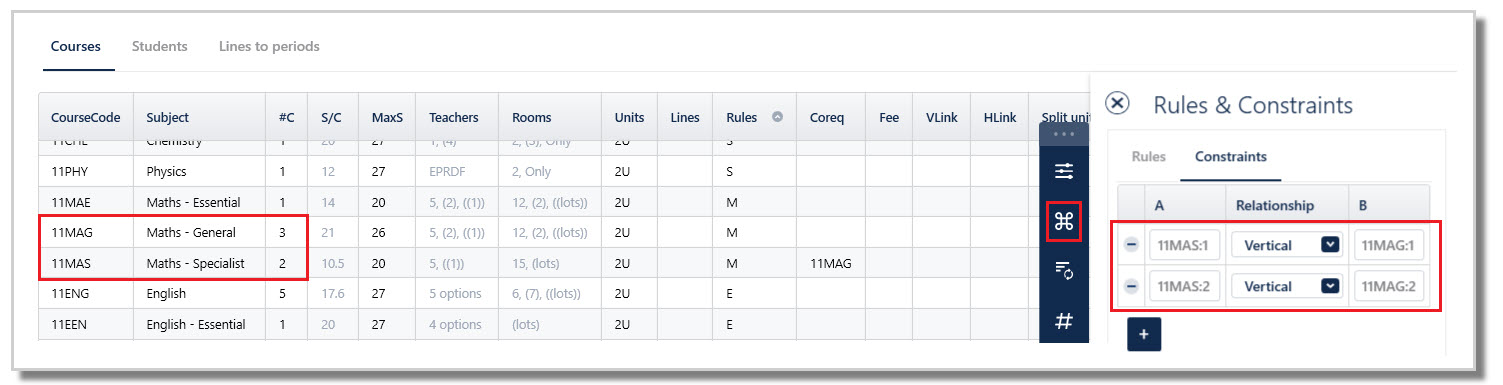The width and height of the screenshot is (1503, 385).
Task: Remove the 11MAS:2 constraint row
Action: click(1132, 286)
